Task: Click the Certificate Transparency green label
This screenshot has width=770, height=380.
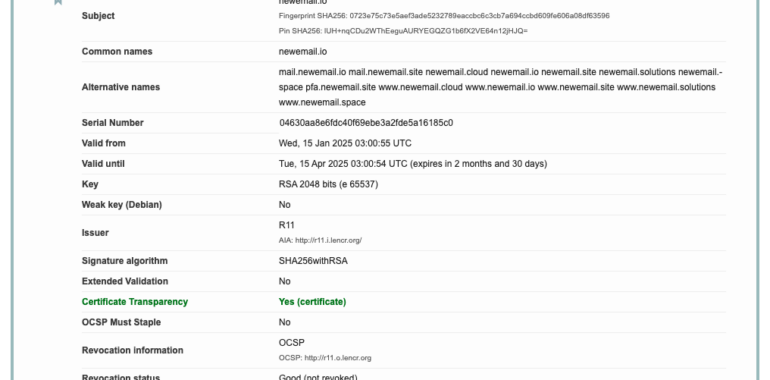Action: [x=135, y=302]
